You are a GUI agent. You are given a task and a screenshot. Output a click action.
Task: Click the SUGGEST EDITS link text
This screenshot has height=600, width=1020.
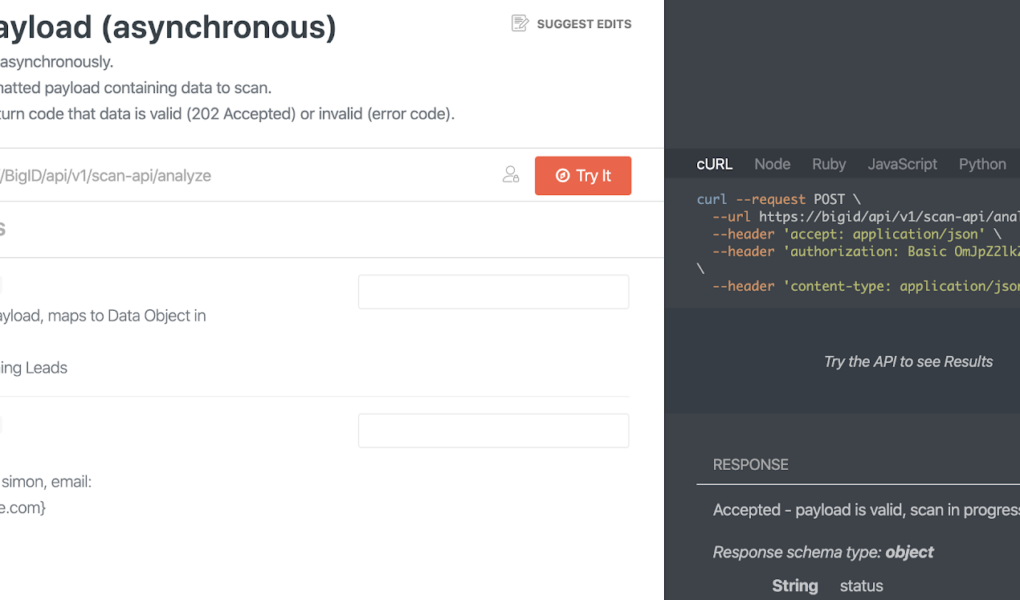(x=584, y=24)
